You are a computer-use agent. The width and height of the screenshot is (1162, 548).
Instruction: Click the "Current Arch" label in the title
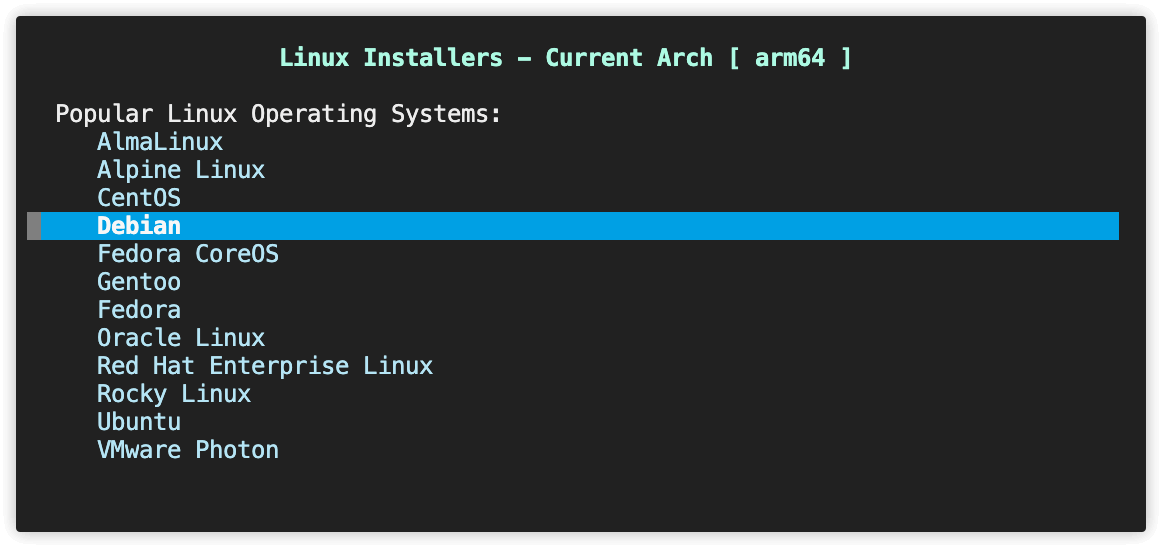coord(628,57)
